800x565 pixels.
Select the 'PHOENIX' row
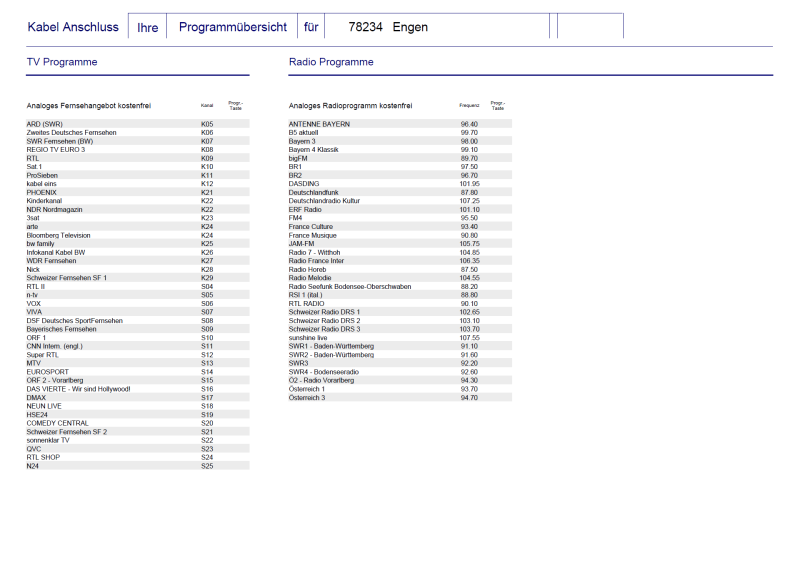pos(138,192)
